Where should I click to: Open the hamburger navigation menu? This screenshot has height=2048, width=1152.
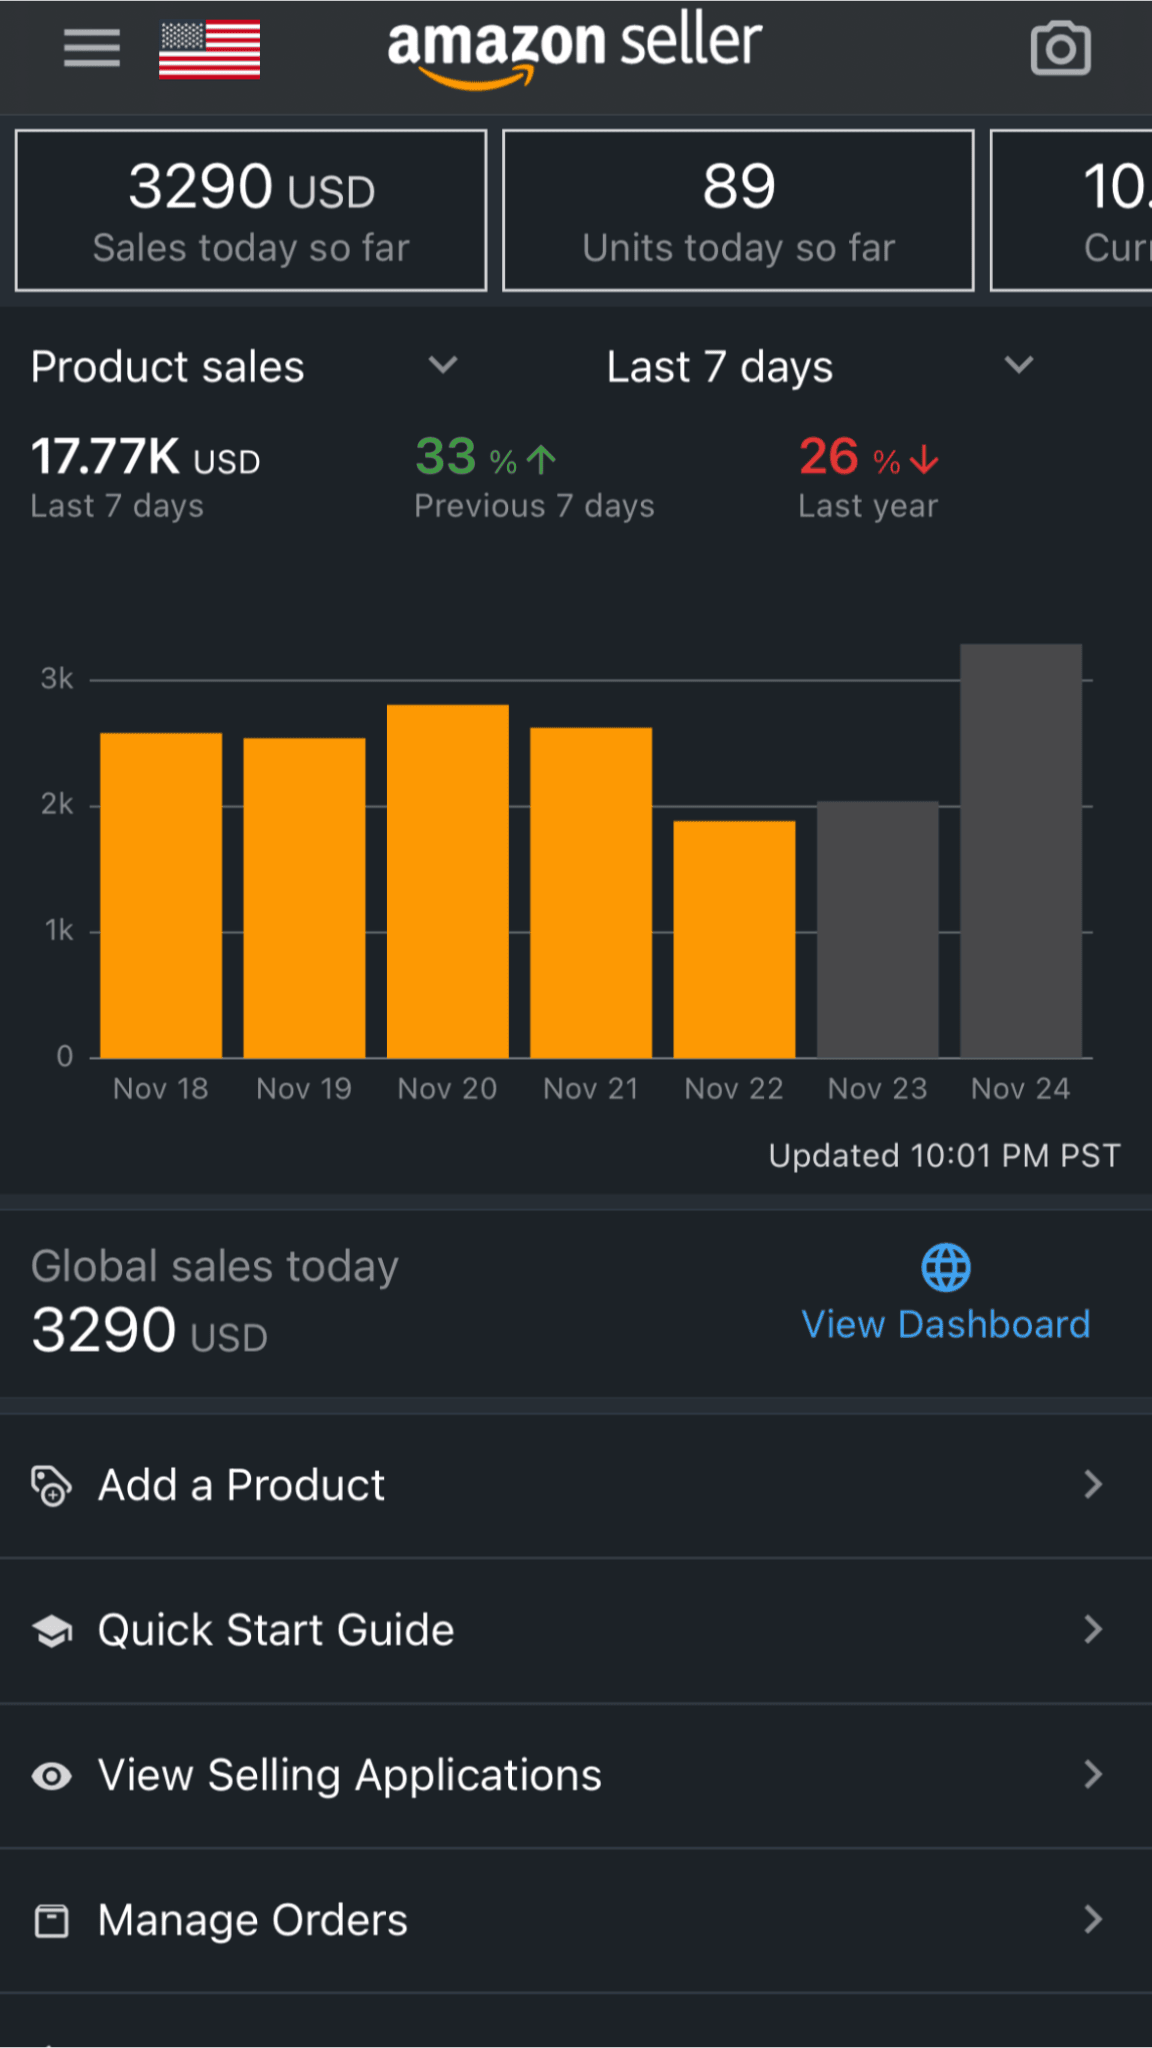point(91,48)
